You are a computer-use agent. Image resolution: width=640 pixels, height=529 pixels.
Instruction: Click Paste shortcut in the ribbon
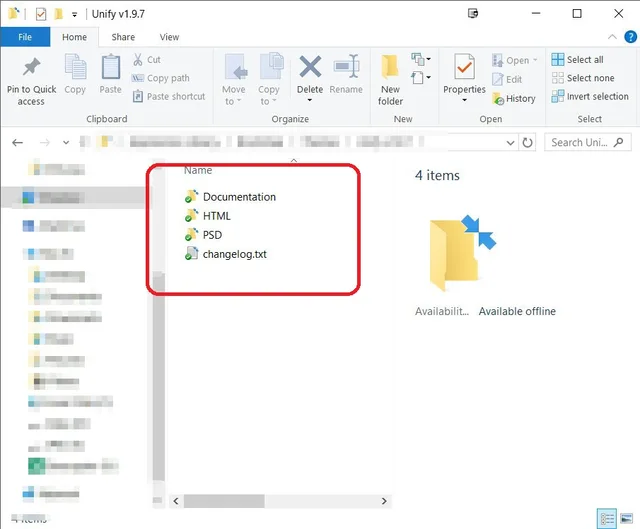tap(169, 96)
